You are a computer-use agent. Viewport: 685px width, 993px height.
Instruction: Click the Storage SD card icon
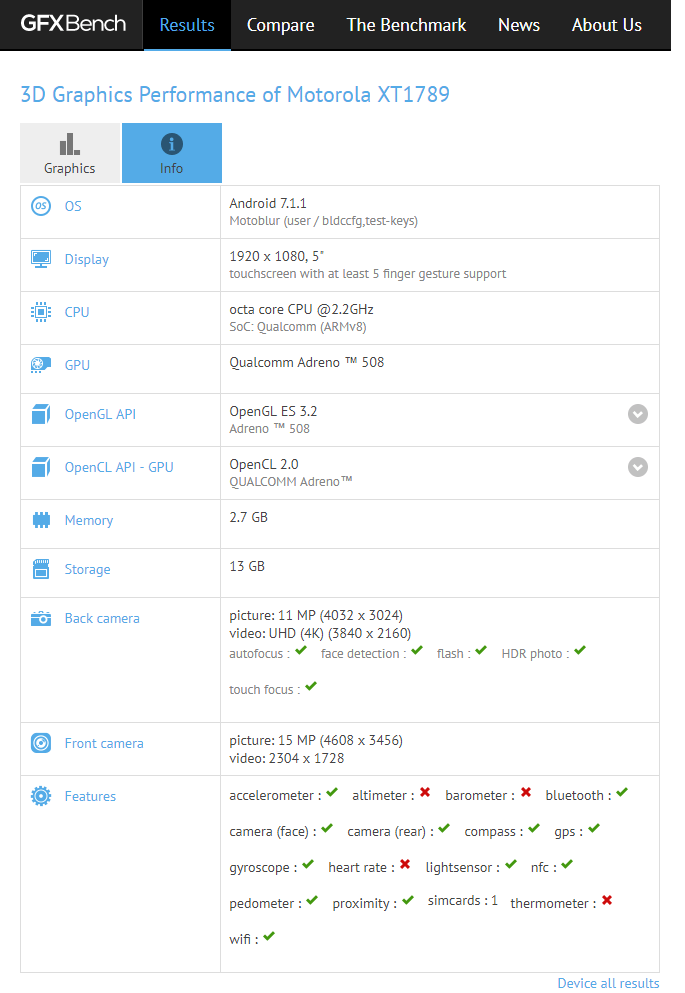click(41, 569)
